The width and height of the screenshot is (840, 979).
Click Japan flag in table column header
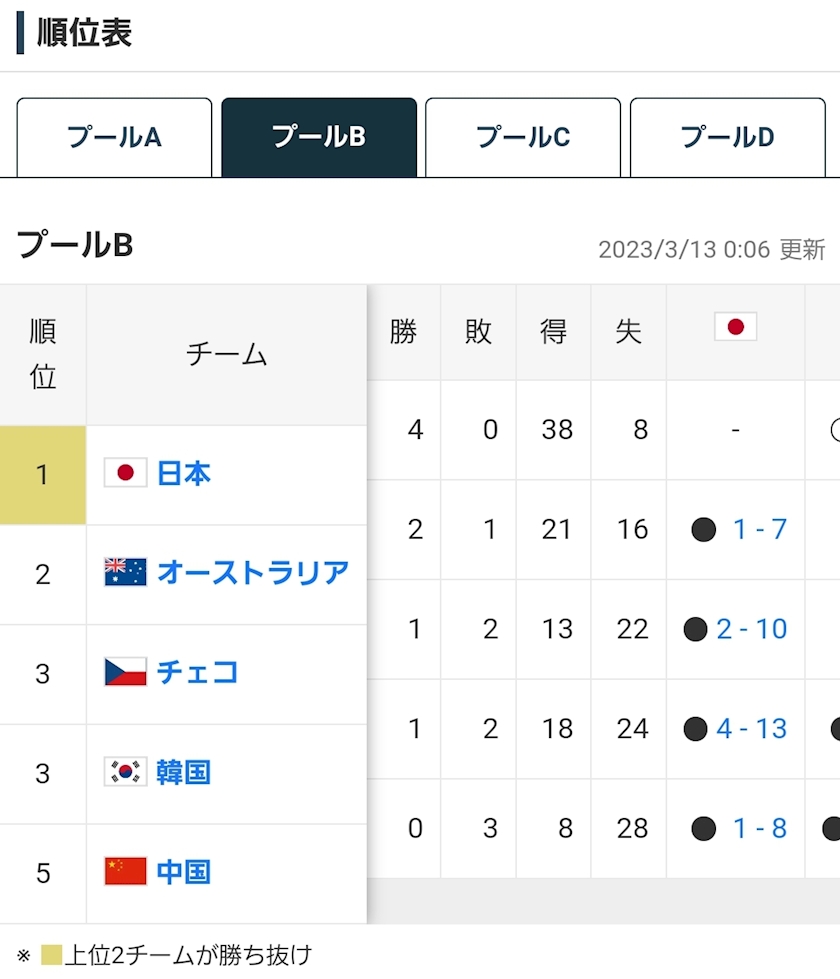735,327
